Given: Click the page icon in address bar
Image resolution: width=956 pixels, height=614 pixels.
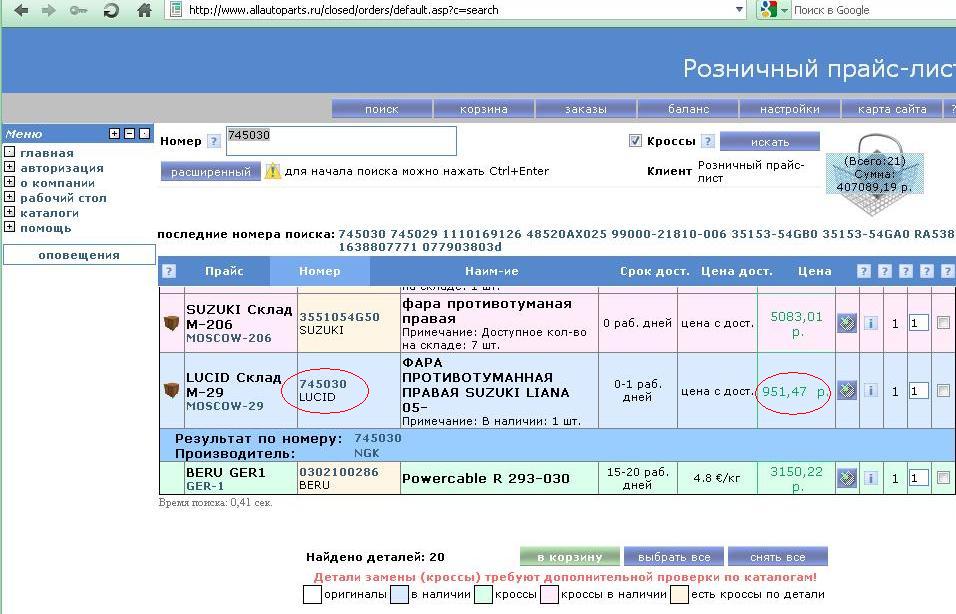Looking at the screenshot, I should (x=176, y=9).
